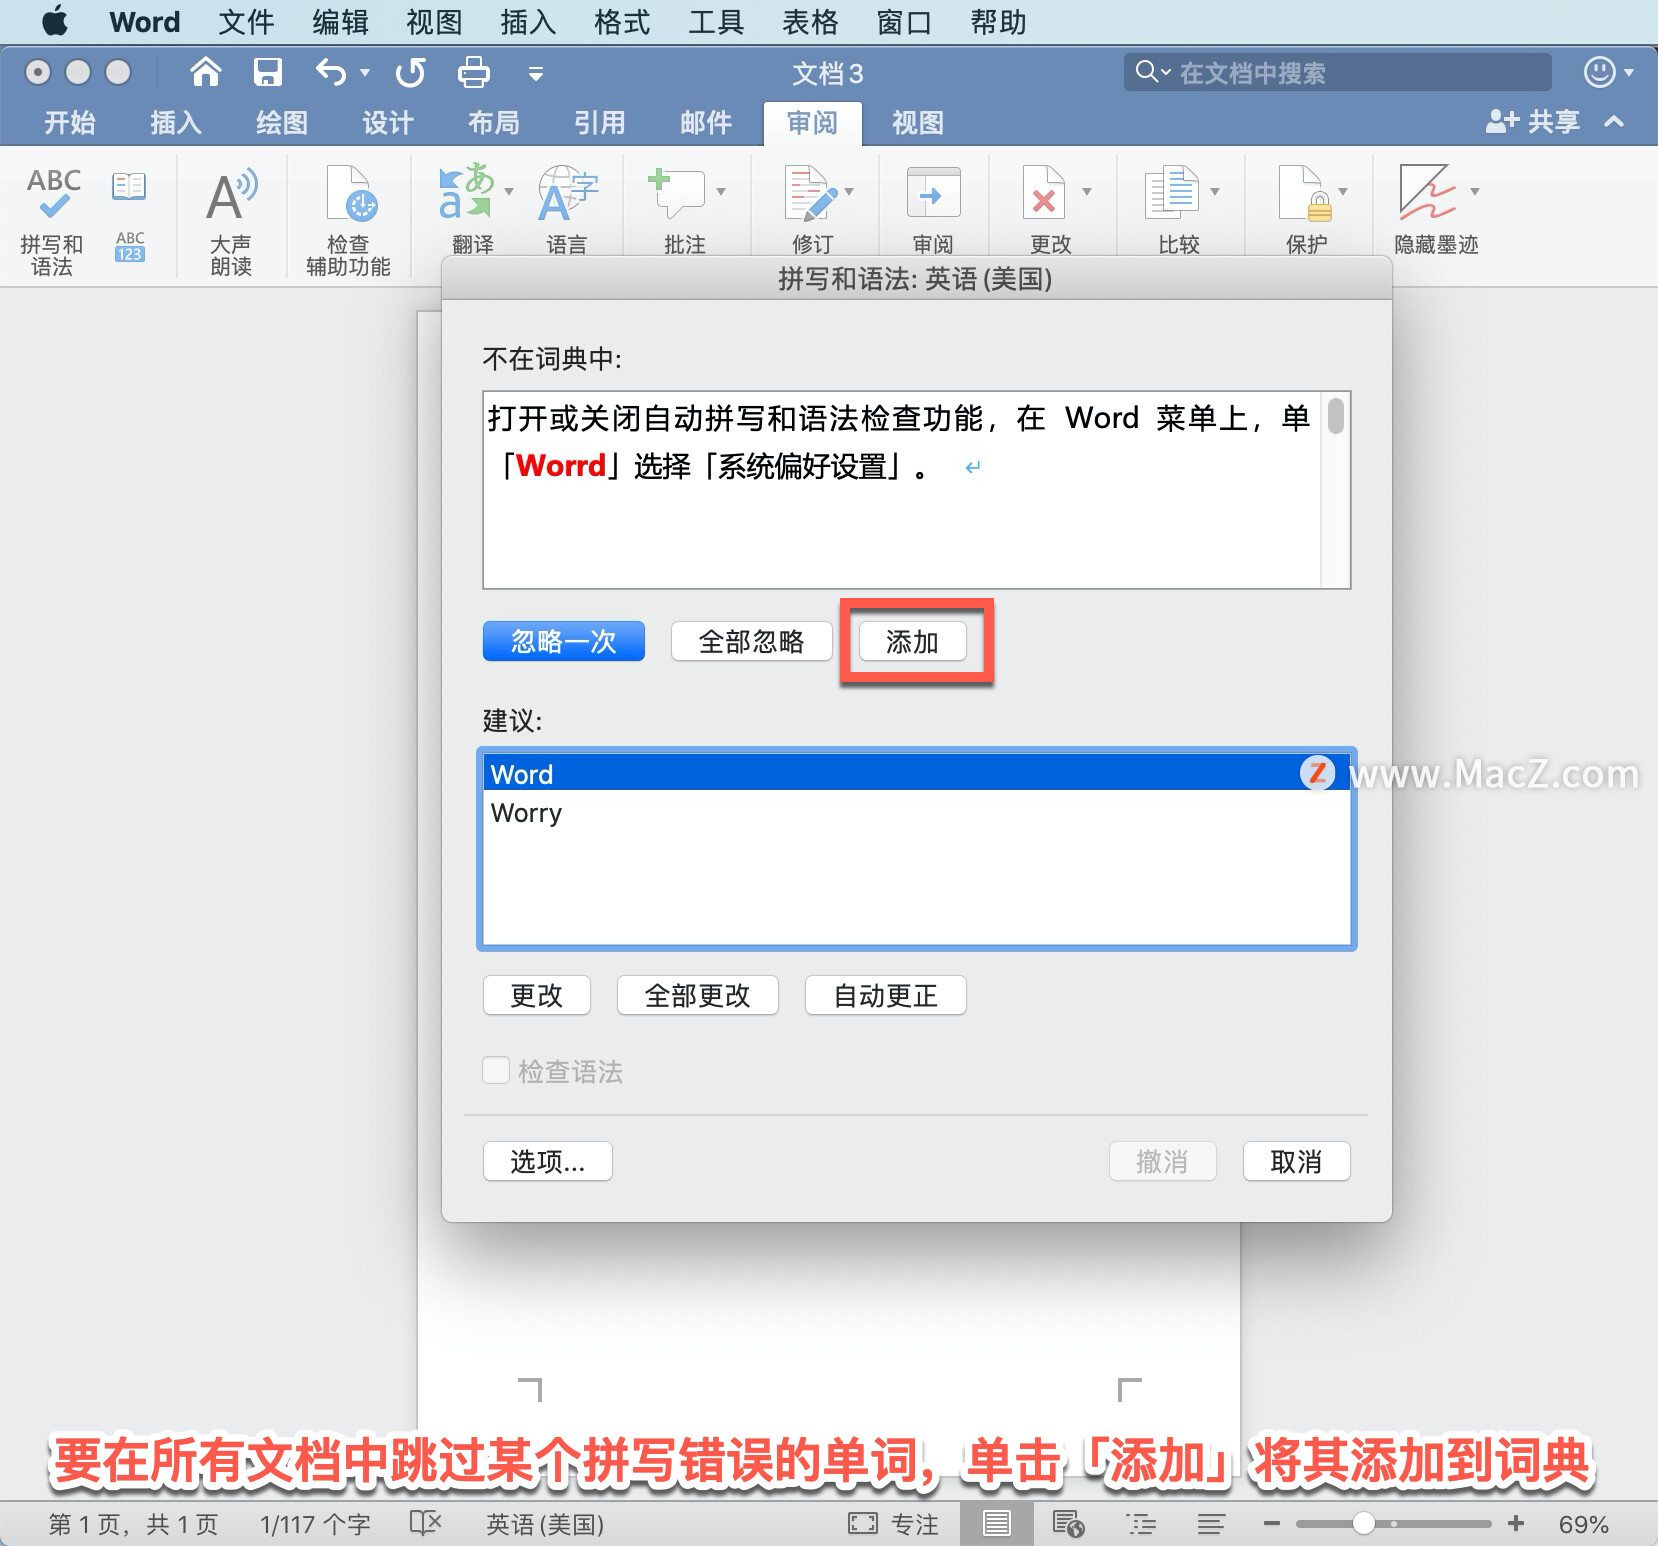Zoom out with the minus button
The height and width of the screenshot is (1546, 1658).
(x=1272, y=1523)
